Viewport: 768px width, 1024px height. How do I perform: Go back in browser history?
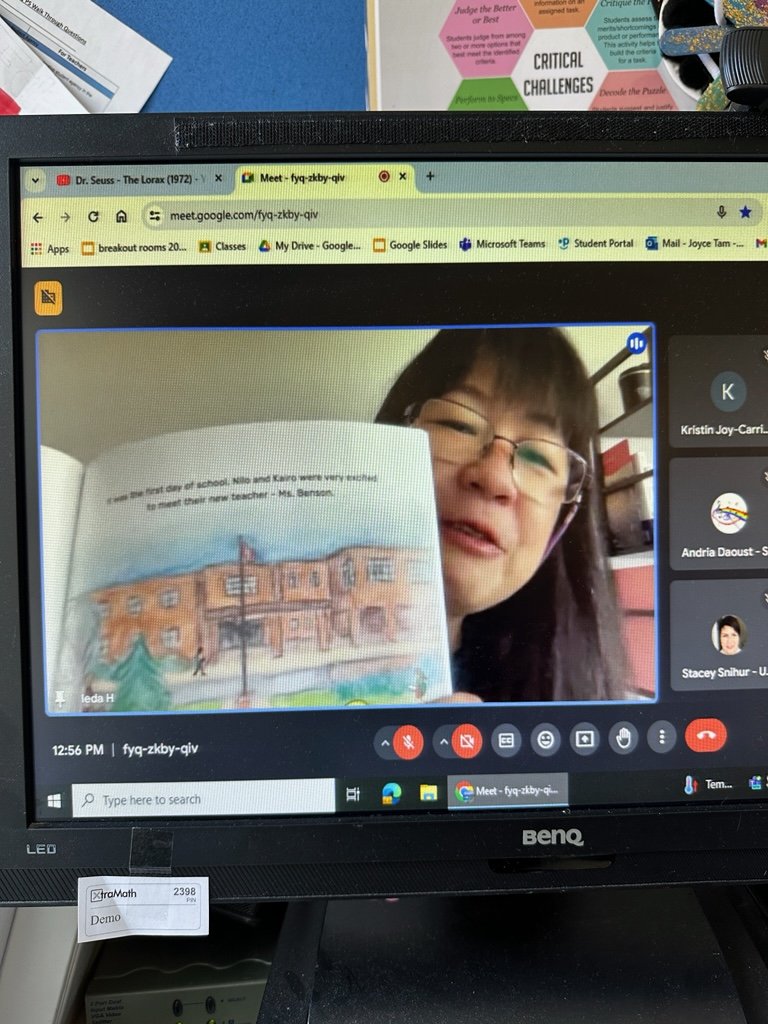click(38, 217)
